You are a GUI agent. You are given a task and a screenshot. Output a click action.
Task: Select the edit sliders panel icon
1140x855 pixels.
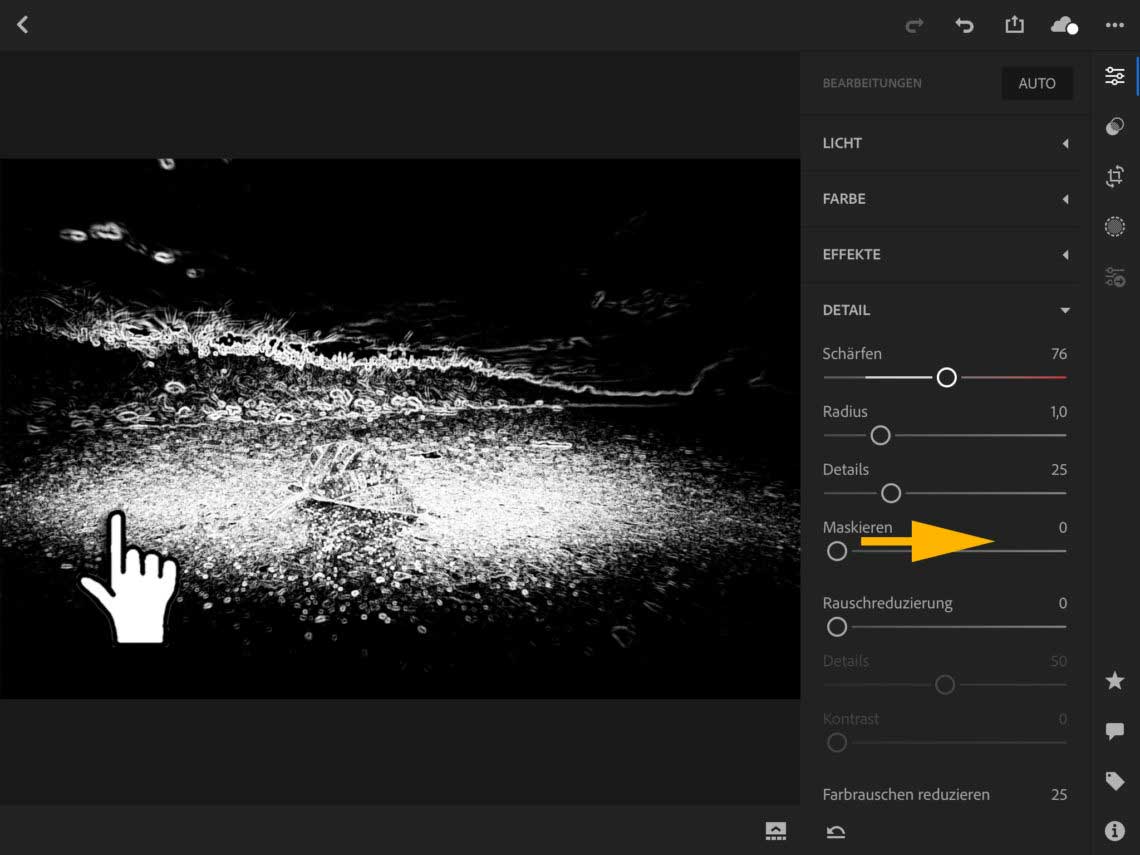(1115, 76)
